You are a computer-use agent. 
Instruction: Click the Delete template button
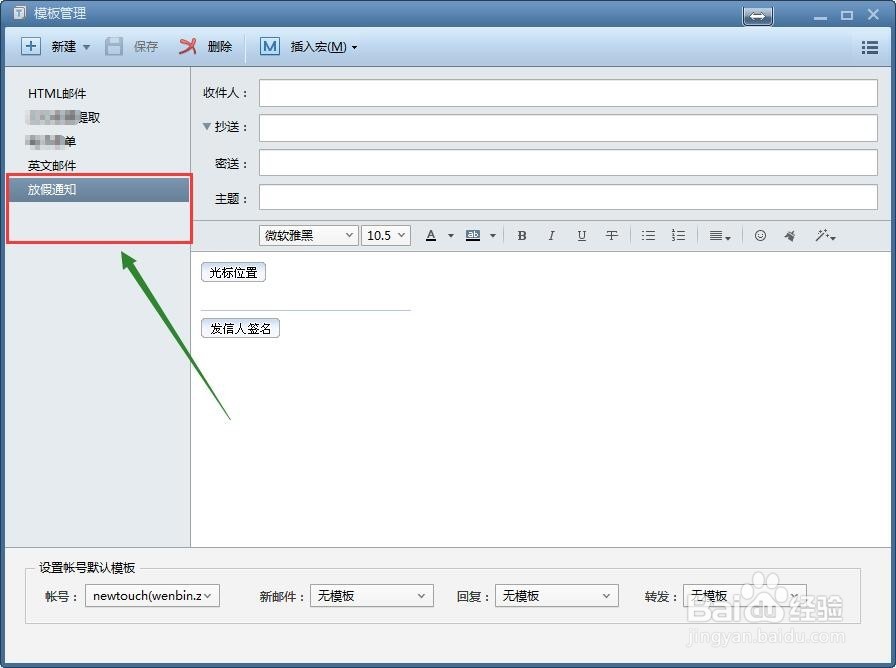coord(205,46)
